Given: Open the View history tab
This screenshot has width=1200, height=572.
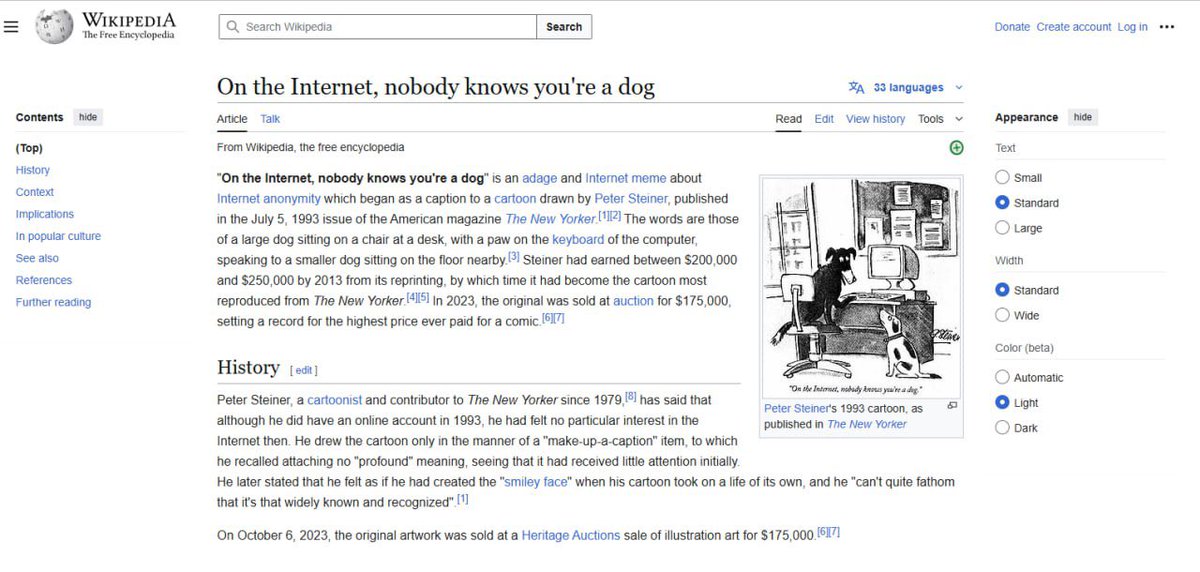Looking at the screenshot, I should [x=875, y=119].
